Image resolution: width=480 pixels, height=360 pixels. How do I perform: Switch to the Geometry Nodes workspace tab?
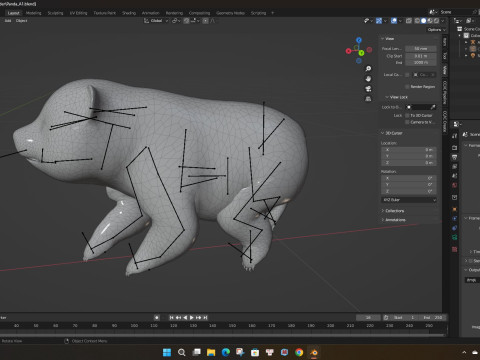click(x=230, y=13)
